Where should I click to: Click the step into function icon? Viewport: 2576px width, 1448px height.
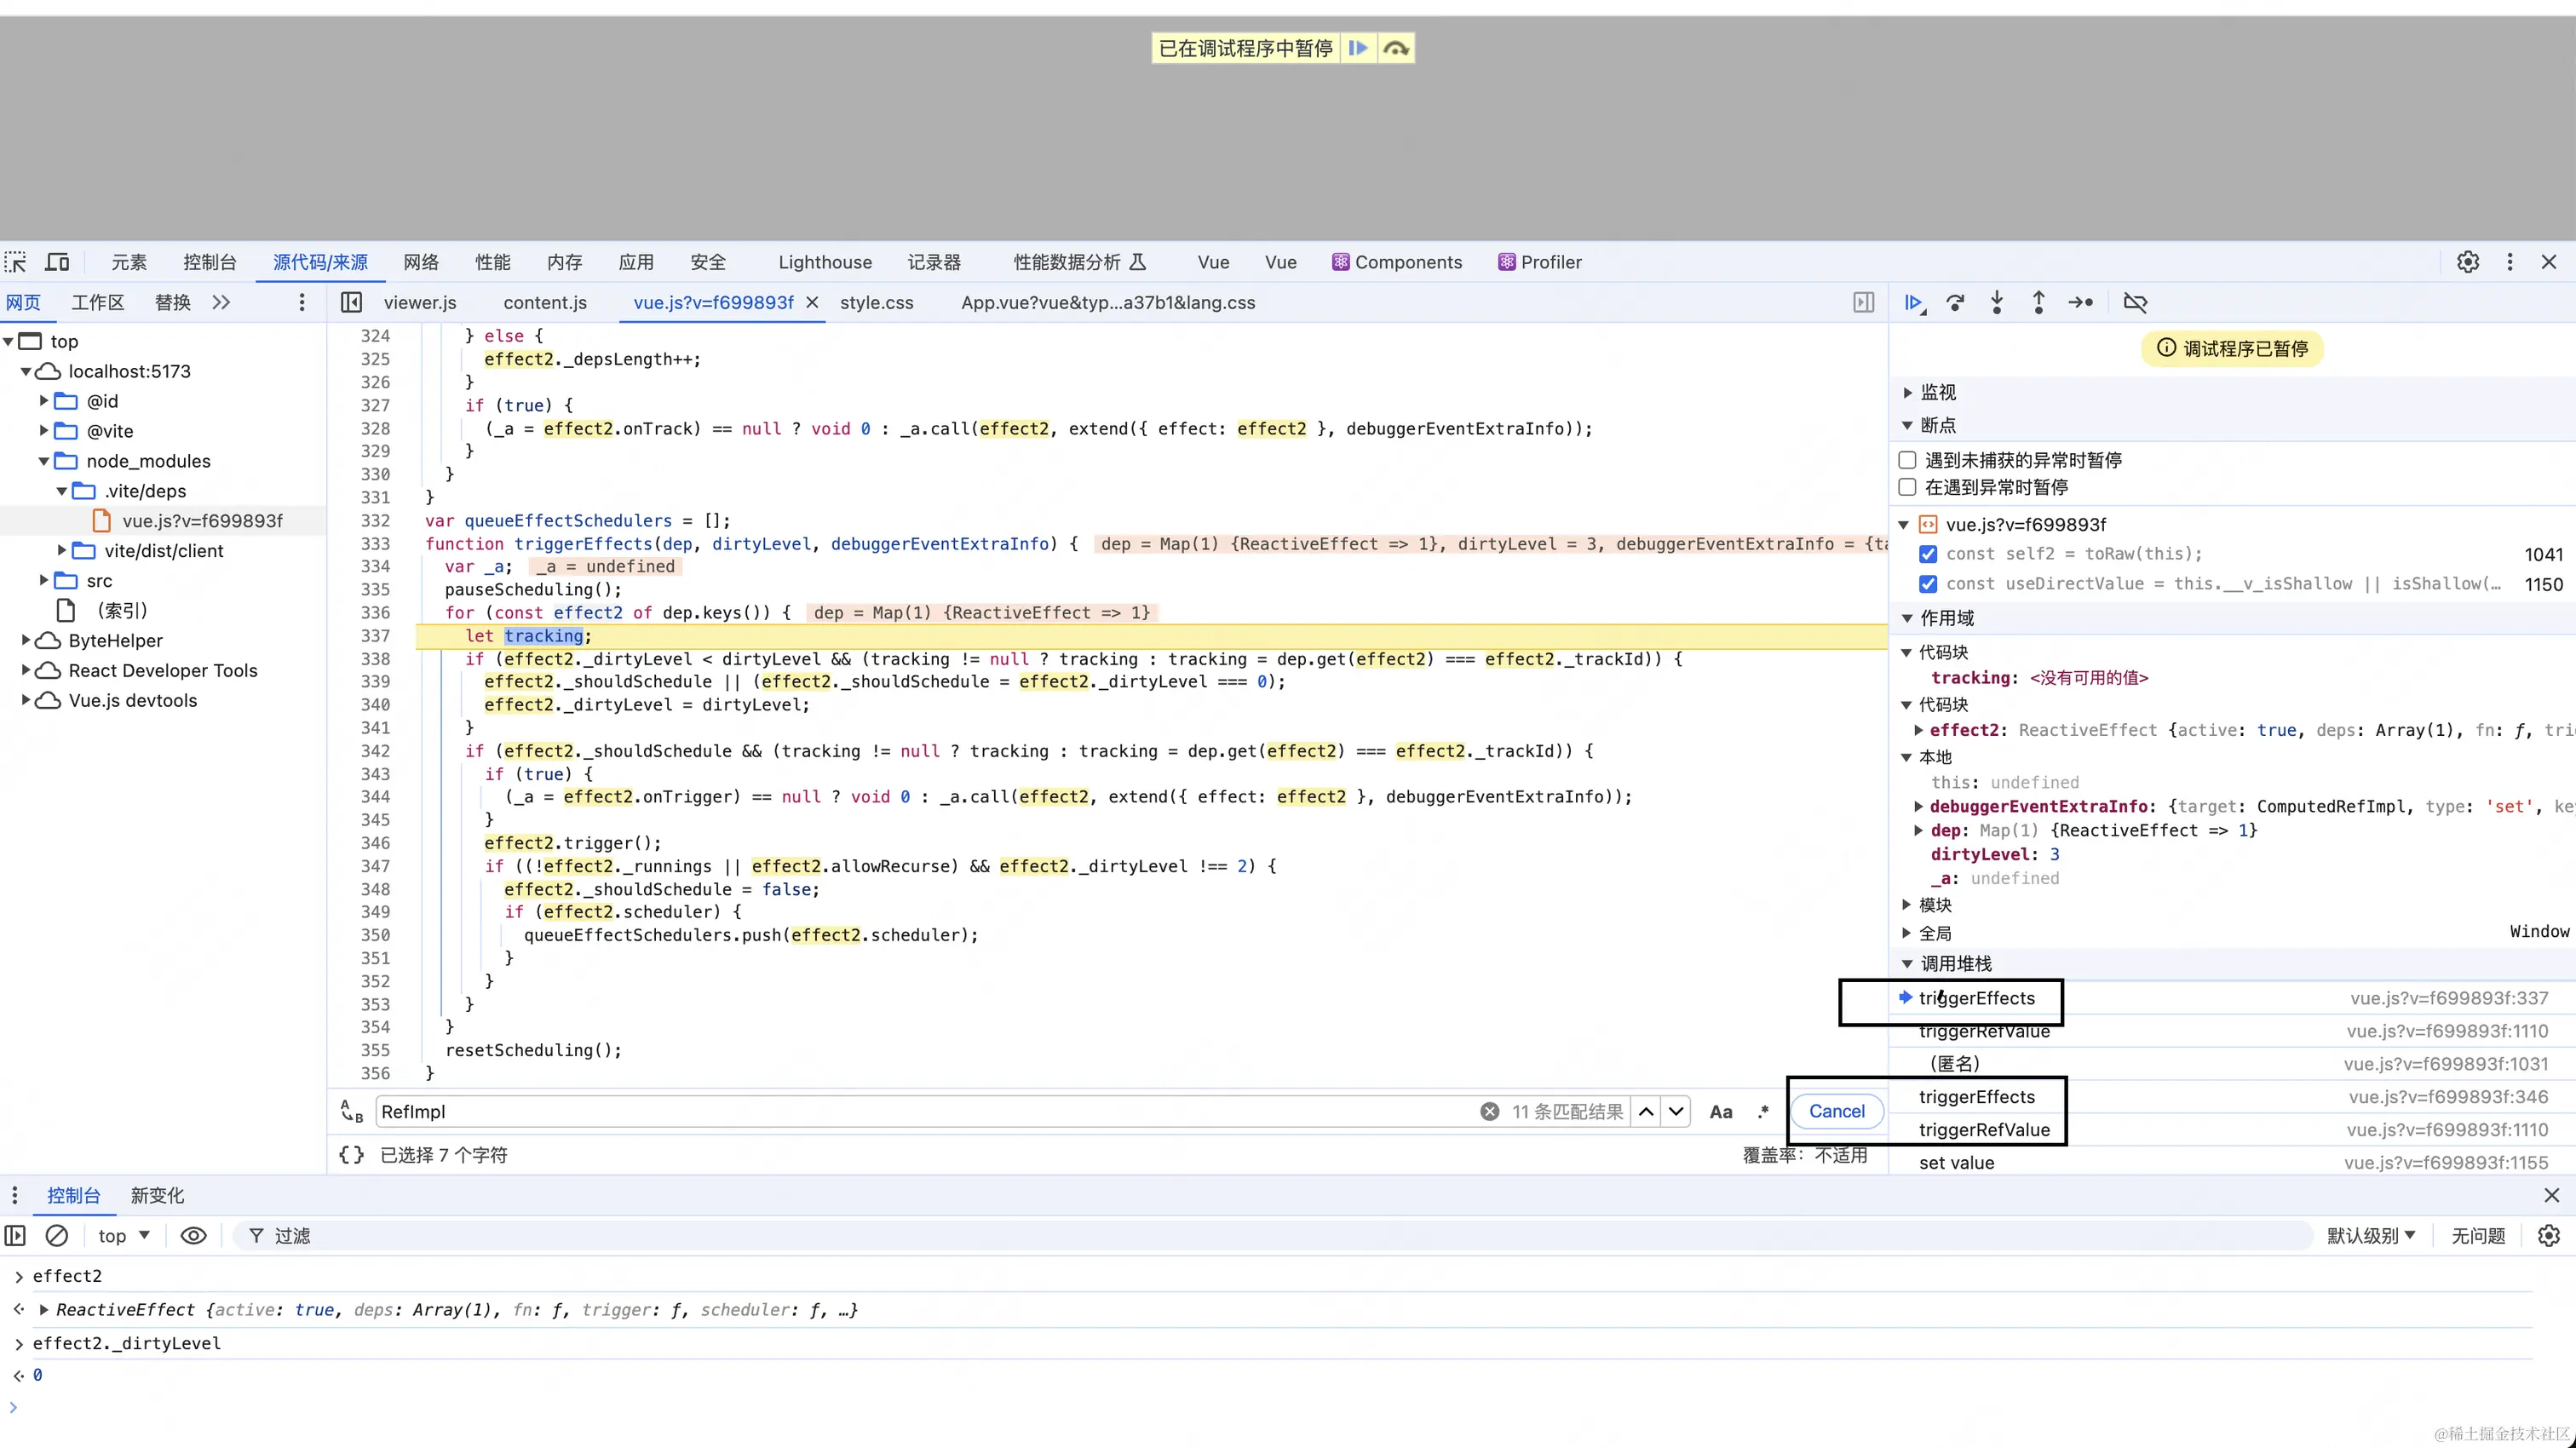[1997, 302]
